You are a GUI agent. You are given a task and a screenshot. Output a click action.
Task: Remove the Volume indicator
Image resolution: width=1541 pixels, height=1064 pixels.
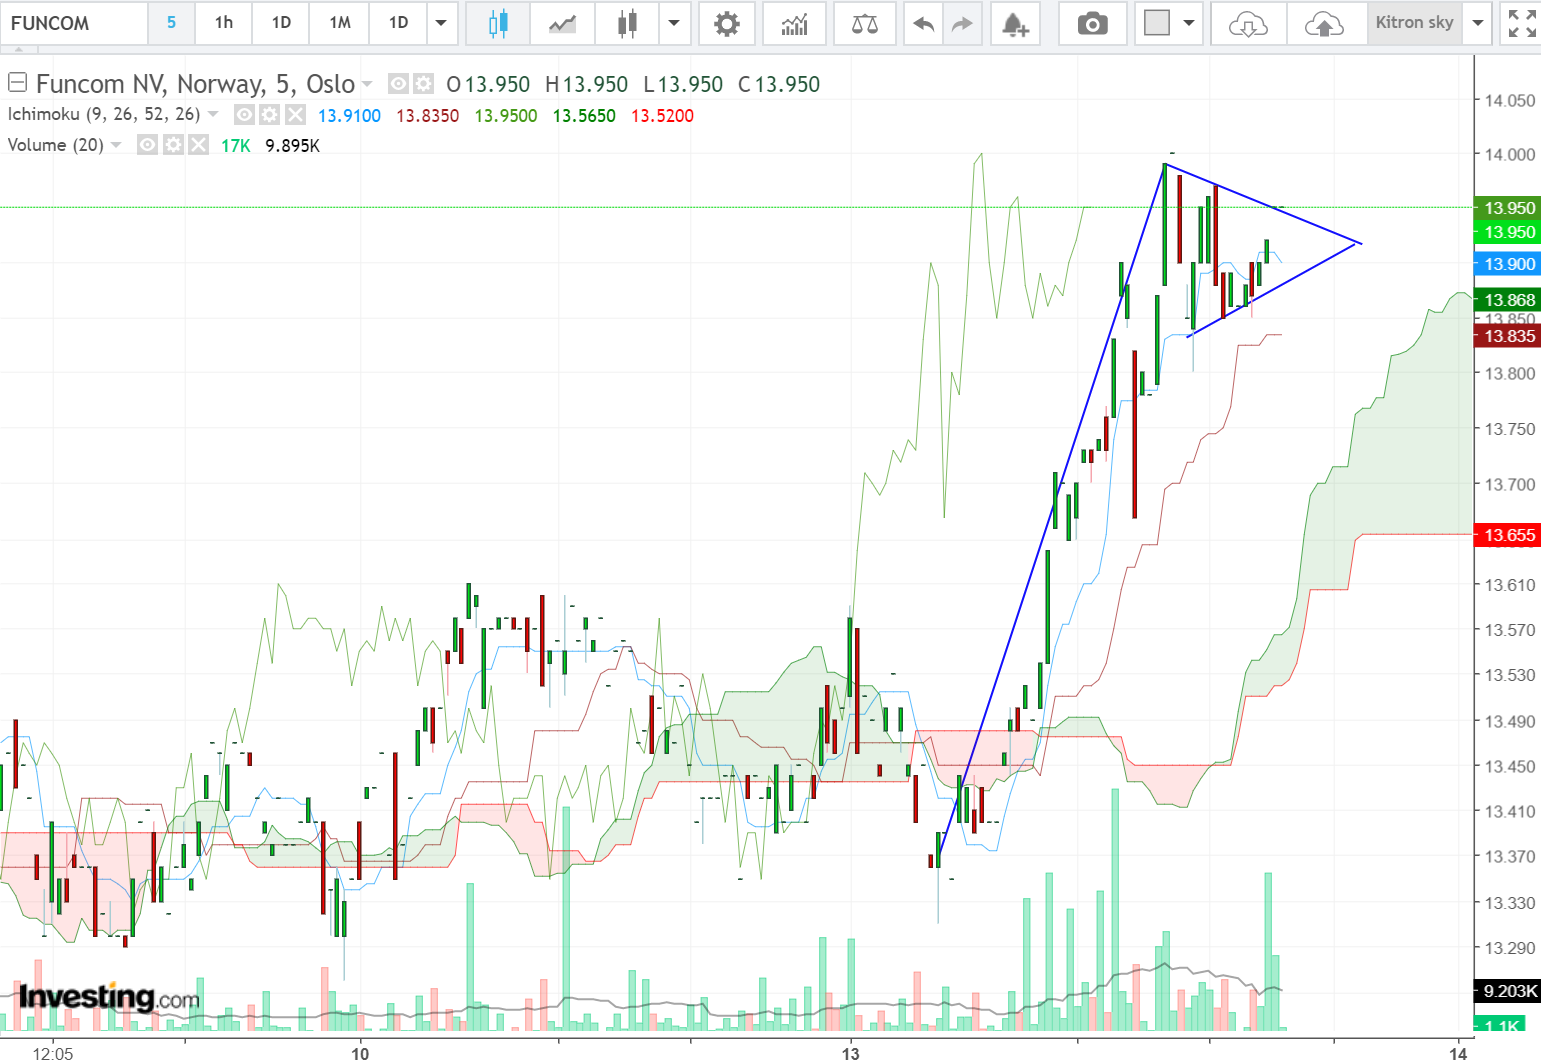(x=198, y=145)
